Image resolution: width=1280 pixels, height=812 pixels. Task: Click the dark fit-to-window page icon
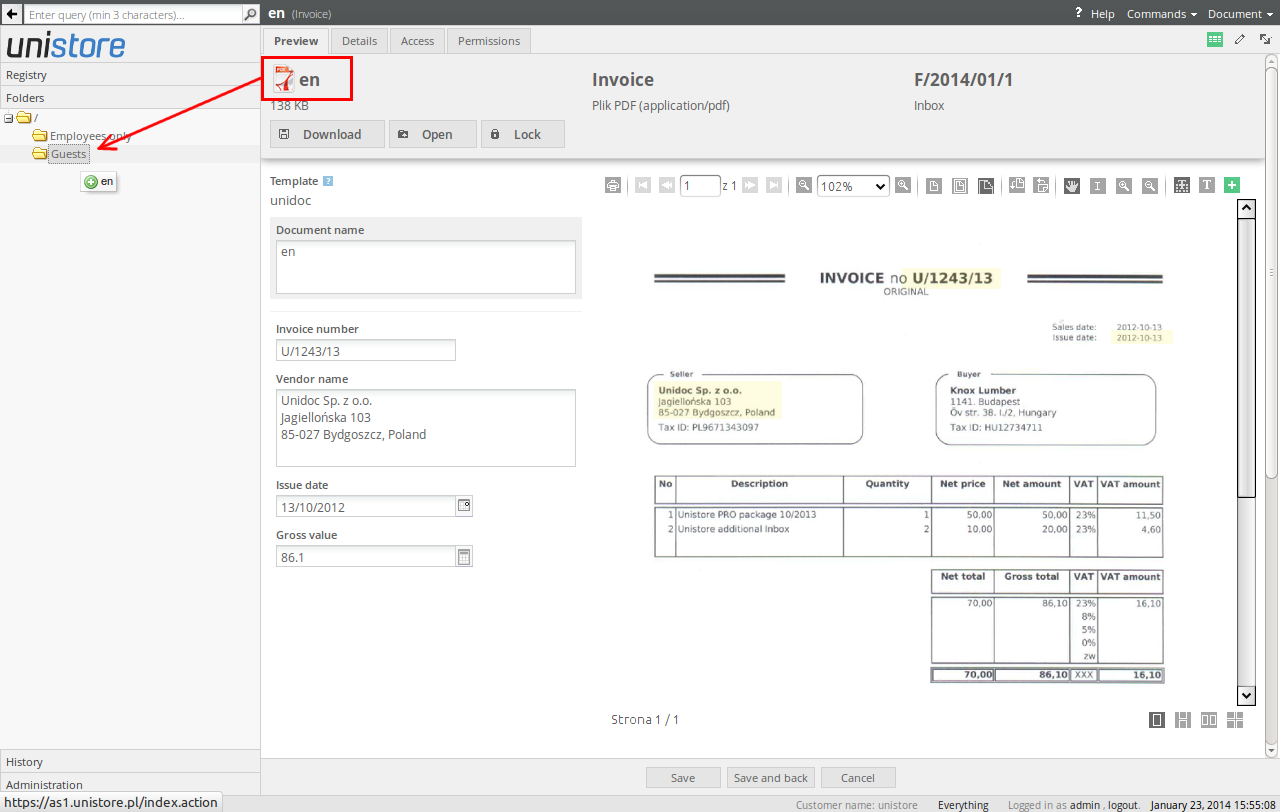[x=986, y=185]
